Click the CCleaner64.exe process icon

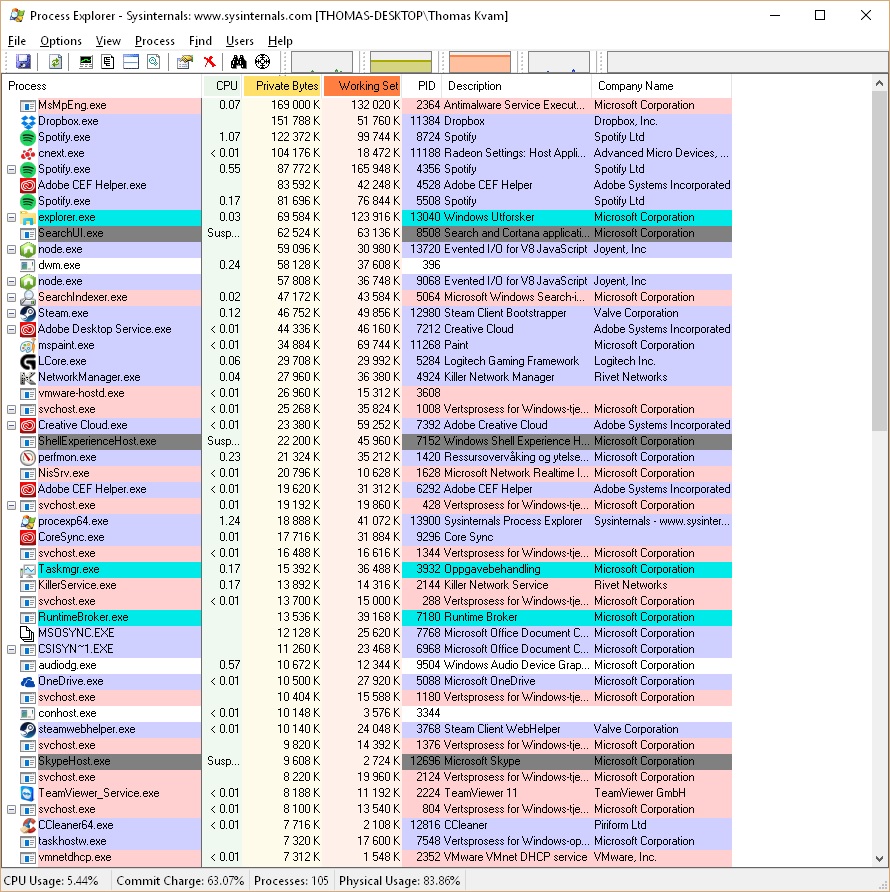click(28, 825)
